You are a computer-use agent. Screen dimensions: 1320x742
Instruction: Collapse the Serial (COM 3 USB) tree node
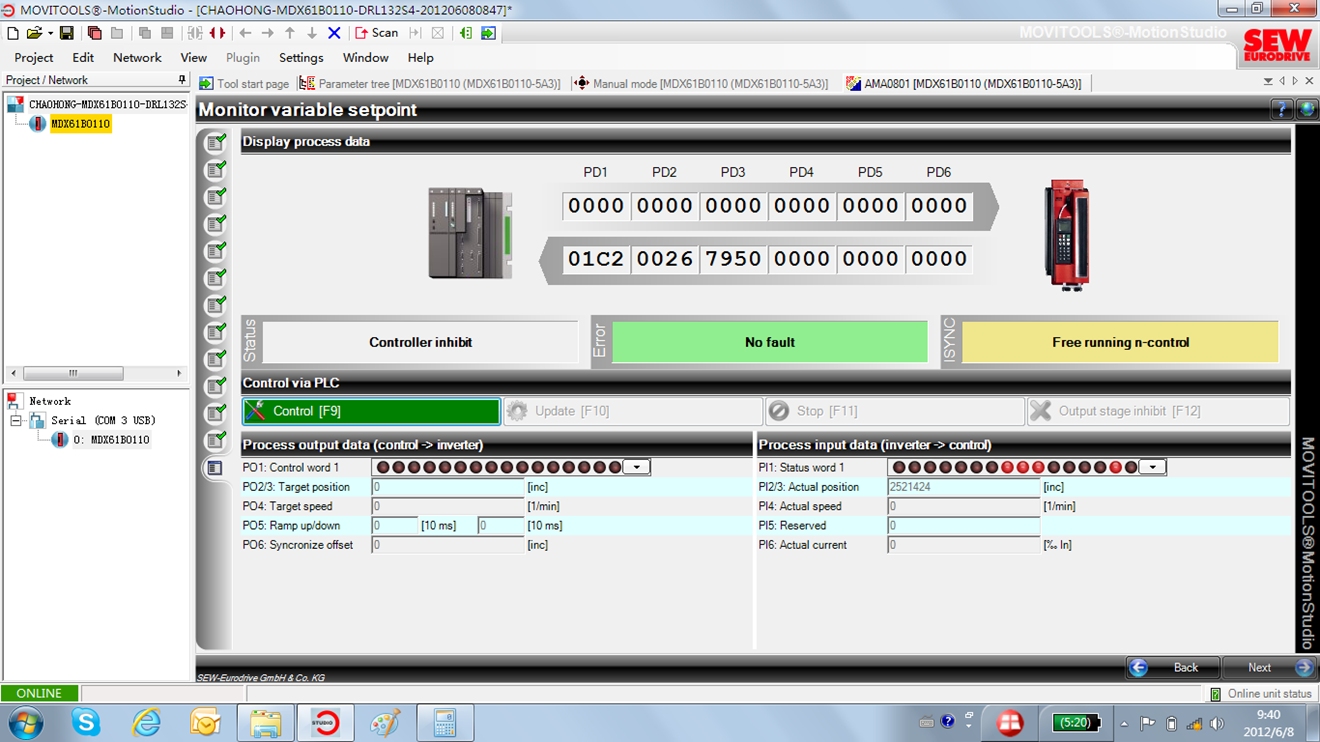16,421
